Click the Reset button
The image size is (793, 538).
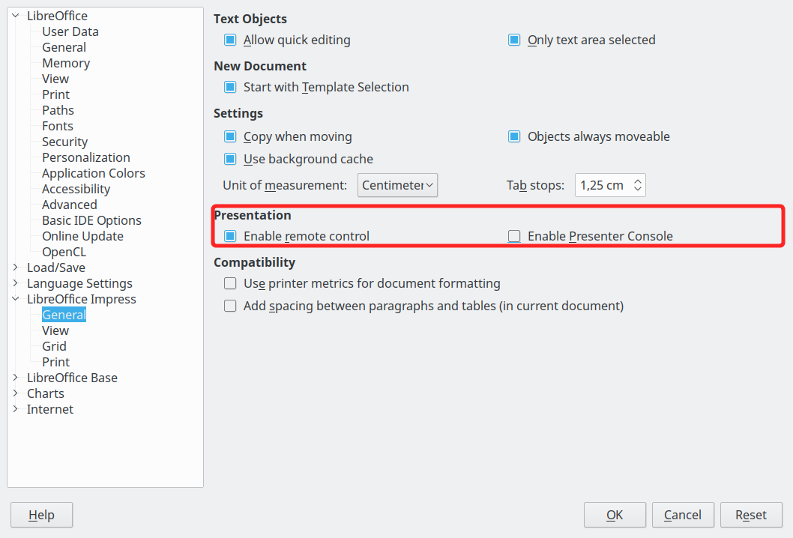751,515
